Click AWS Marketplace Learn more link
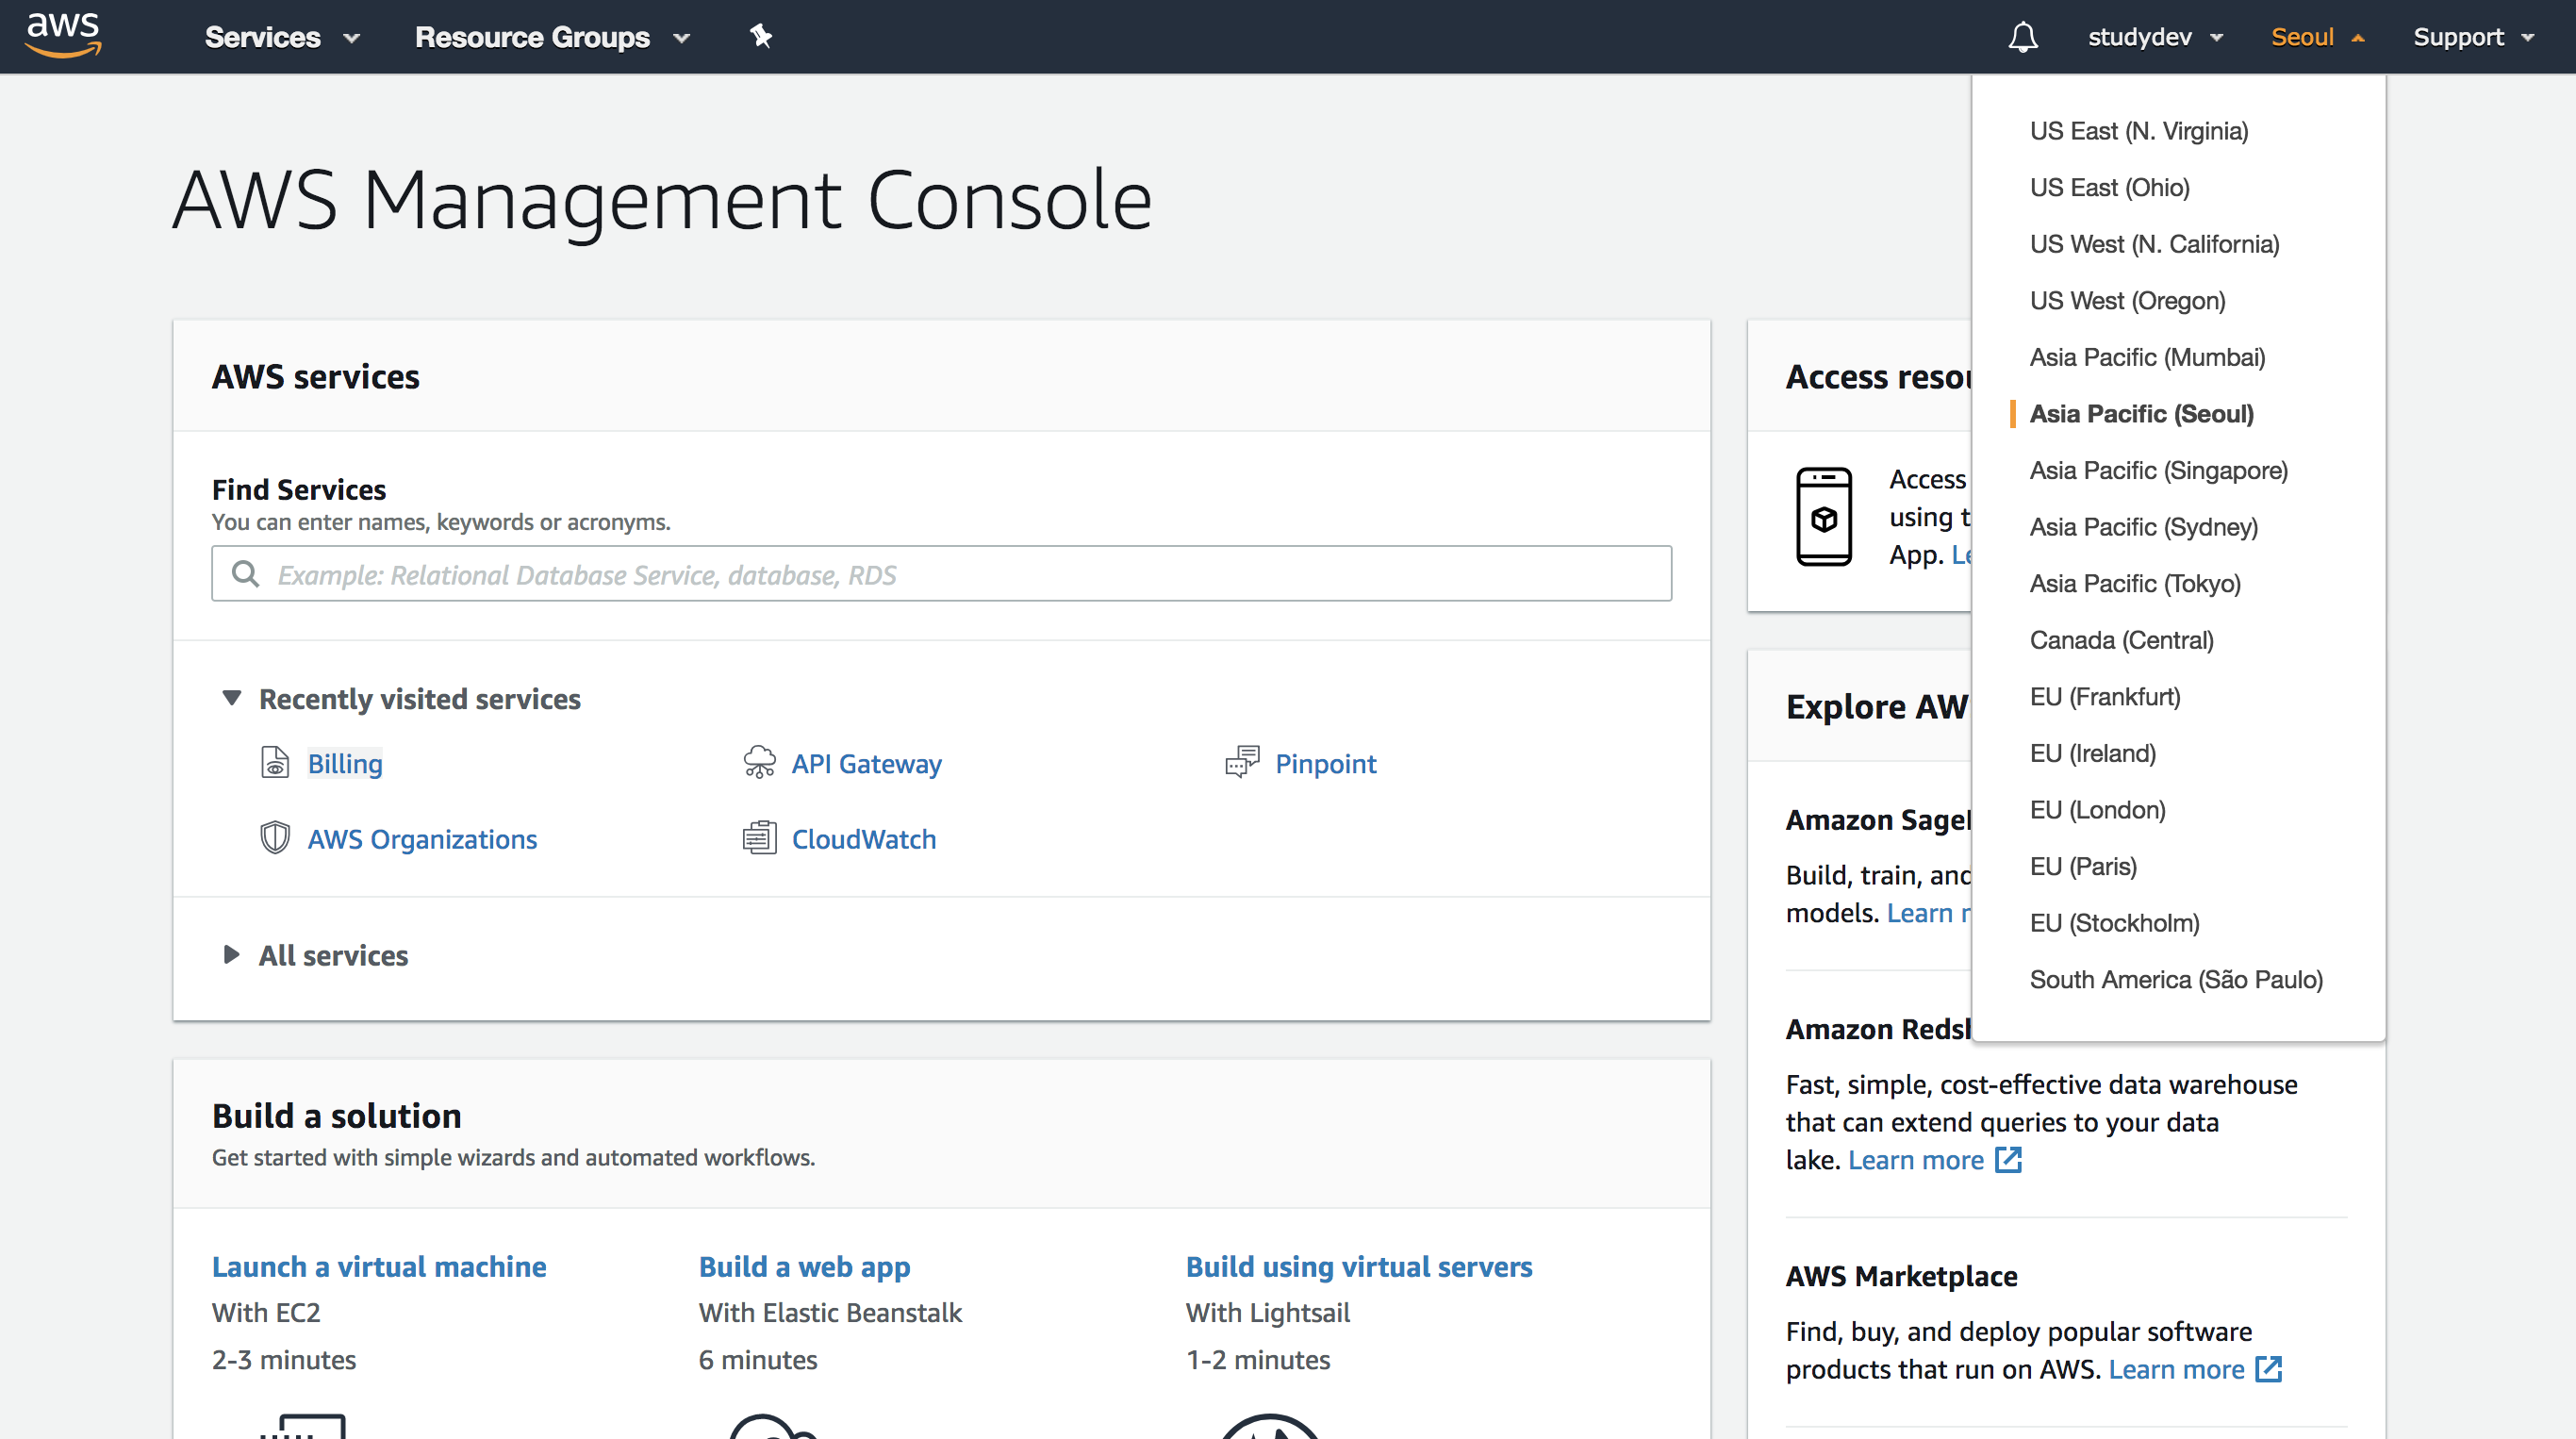 tap(2177, 1369)
